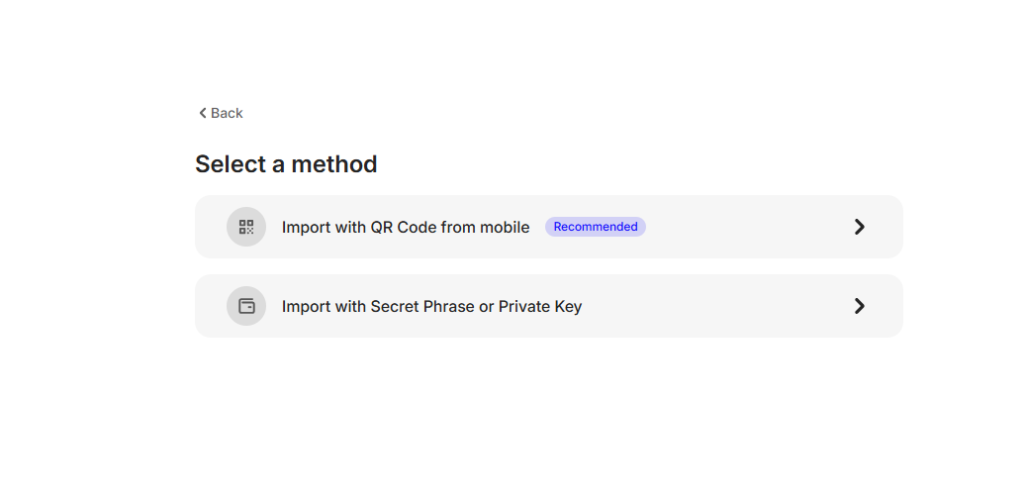Click the word "method" in the heading
Screen dimensions: 1024x503
(x=334, y=164)
